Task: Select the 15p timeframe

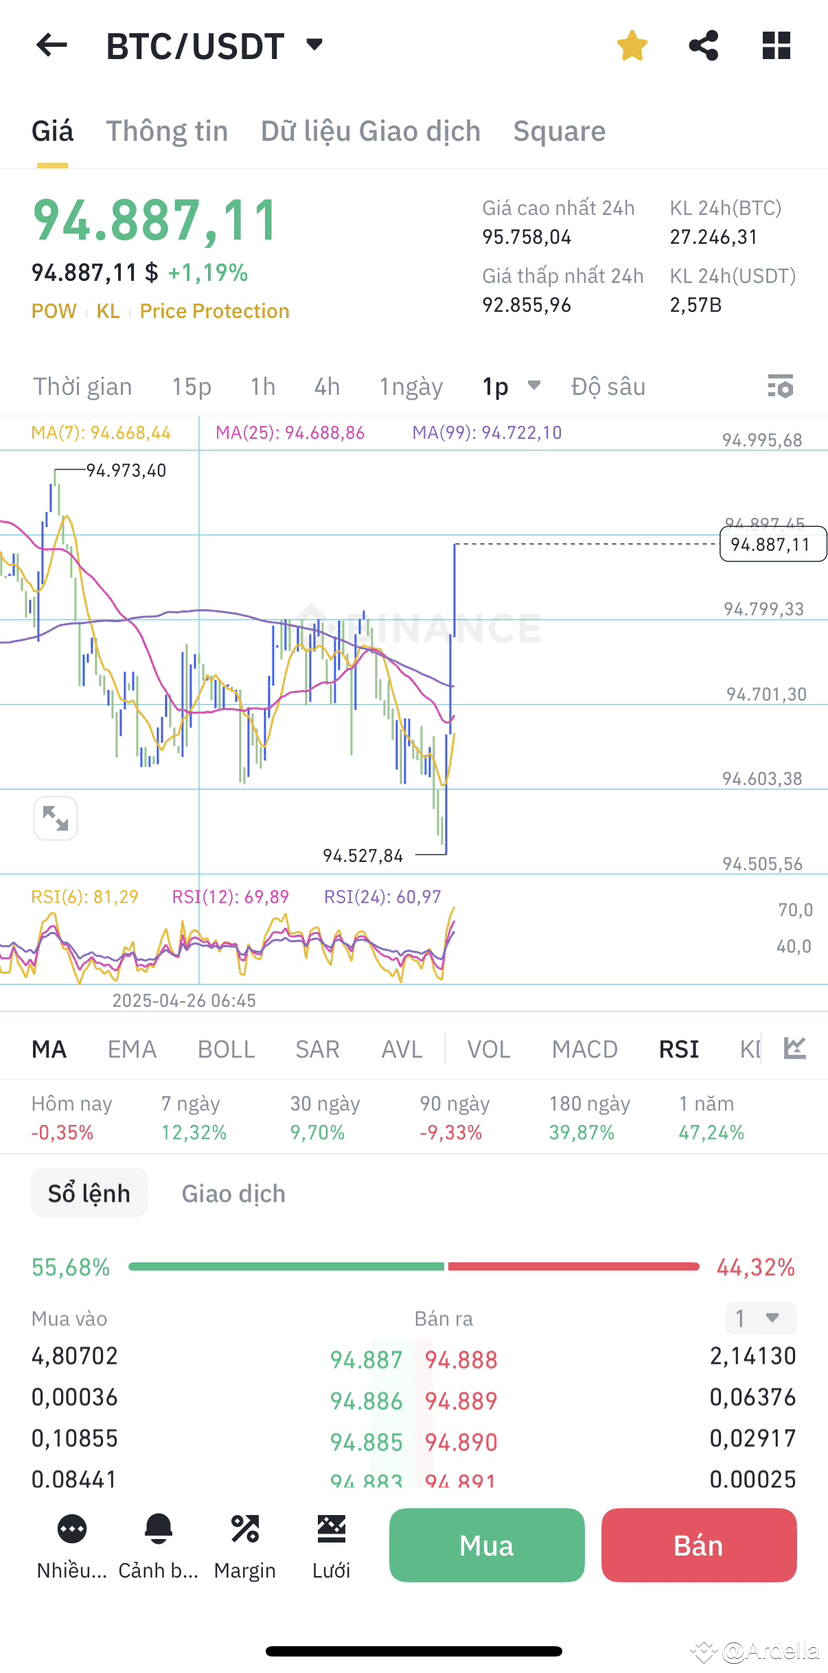Action: (x=191, y=387)
